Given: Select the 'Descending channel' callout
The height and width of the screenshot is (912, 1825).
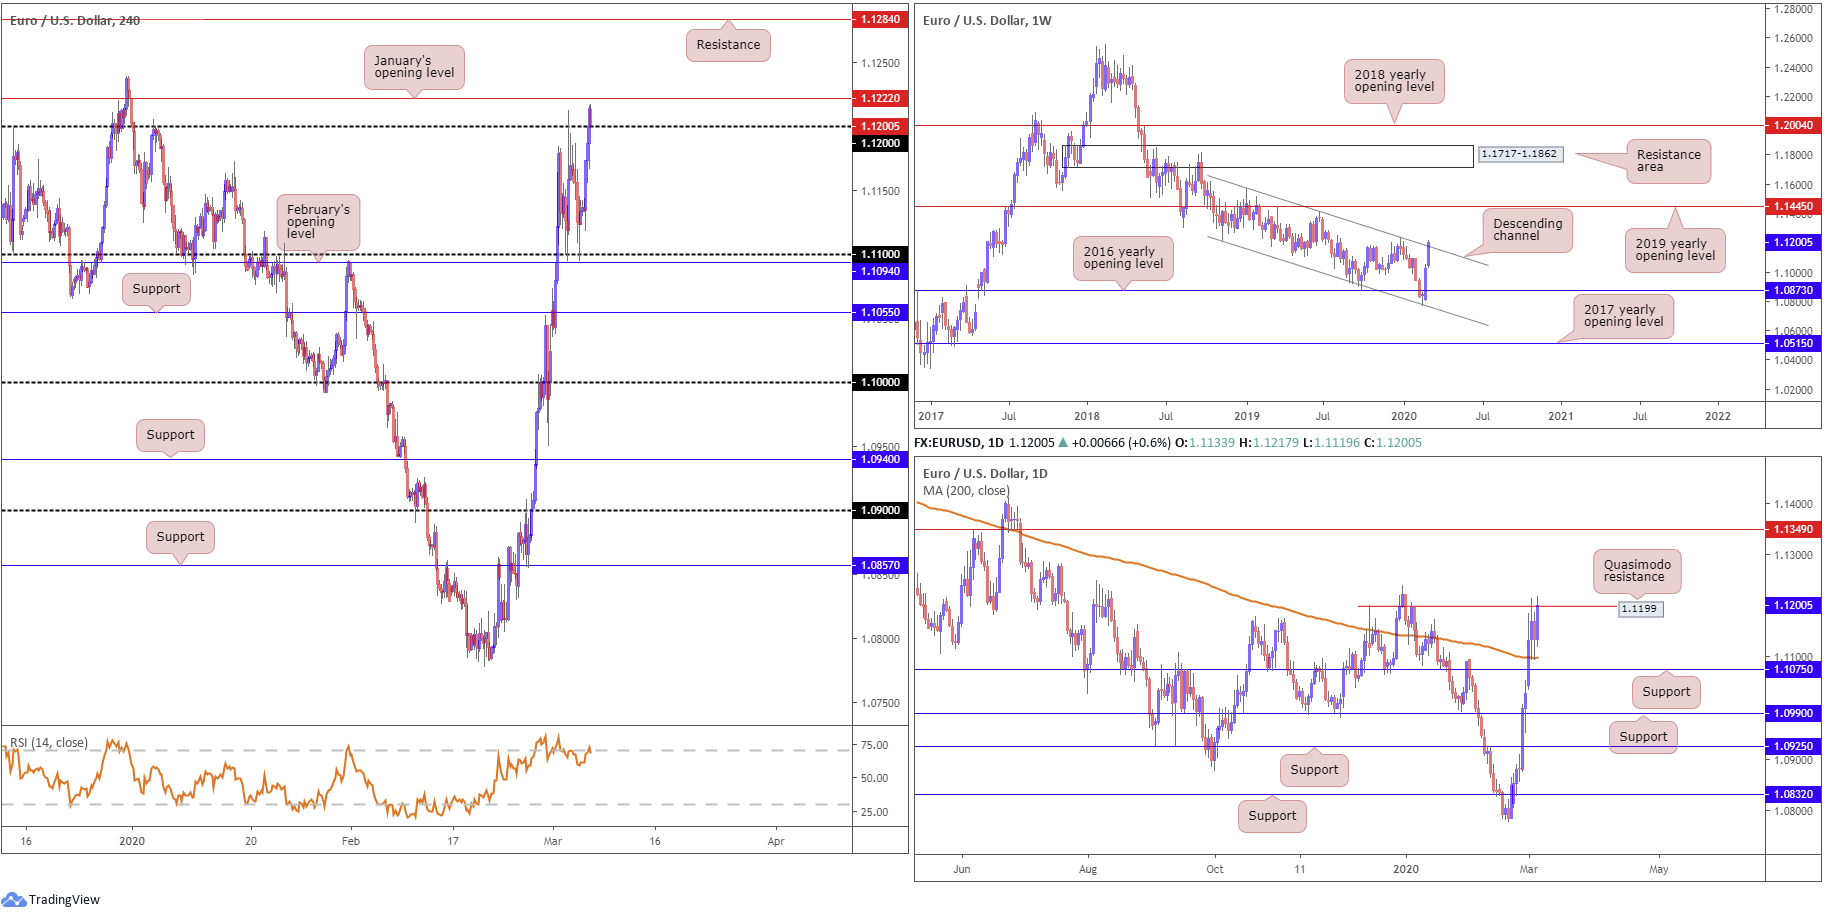Looking at the screenshot, I should coord(1527,230).
